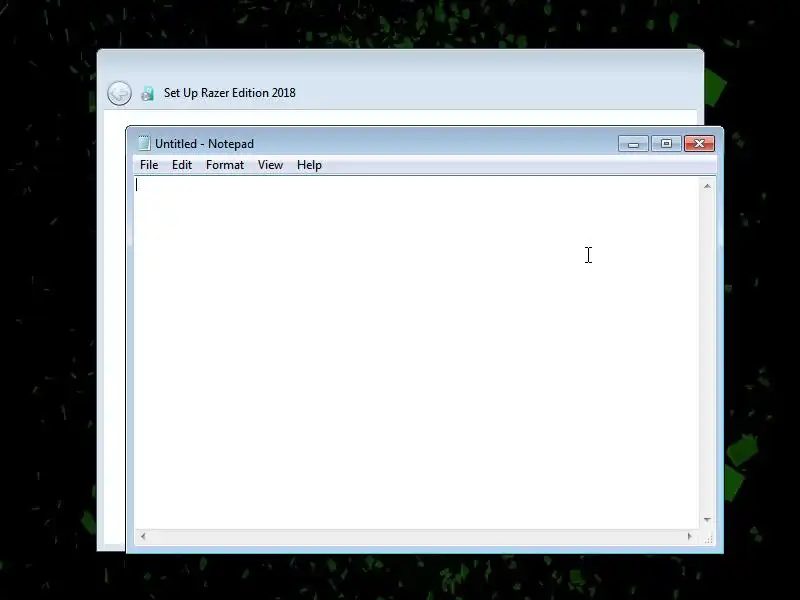Open the View menu in Notepad
Screen dimensions: 800x600
270,165
